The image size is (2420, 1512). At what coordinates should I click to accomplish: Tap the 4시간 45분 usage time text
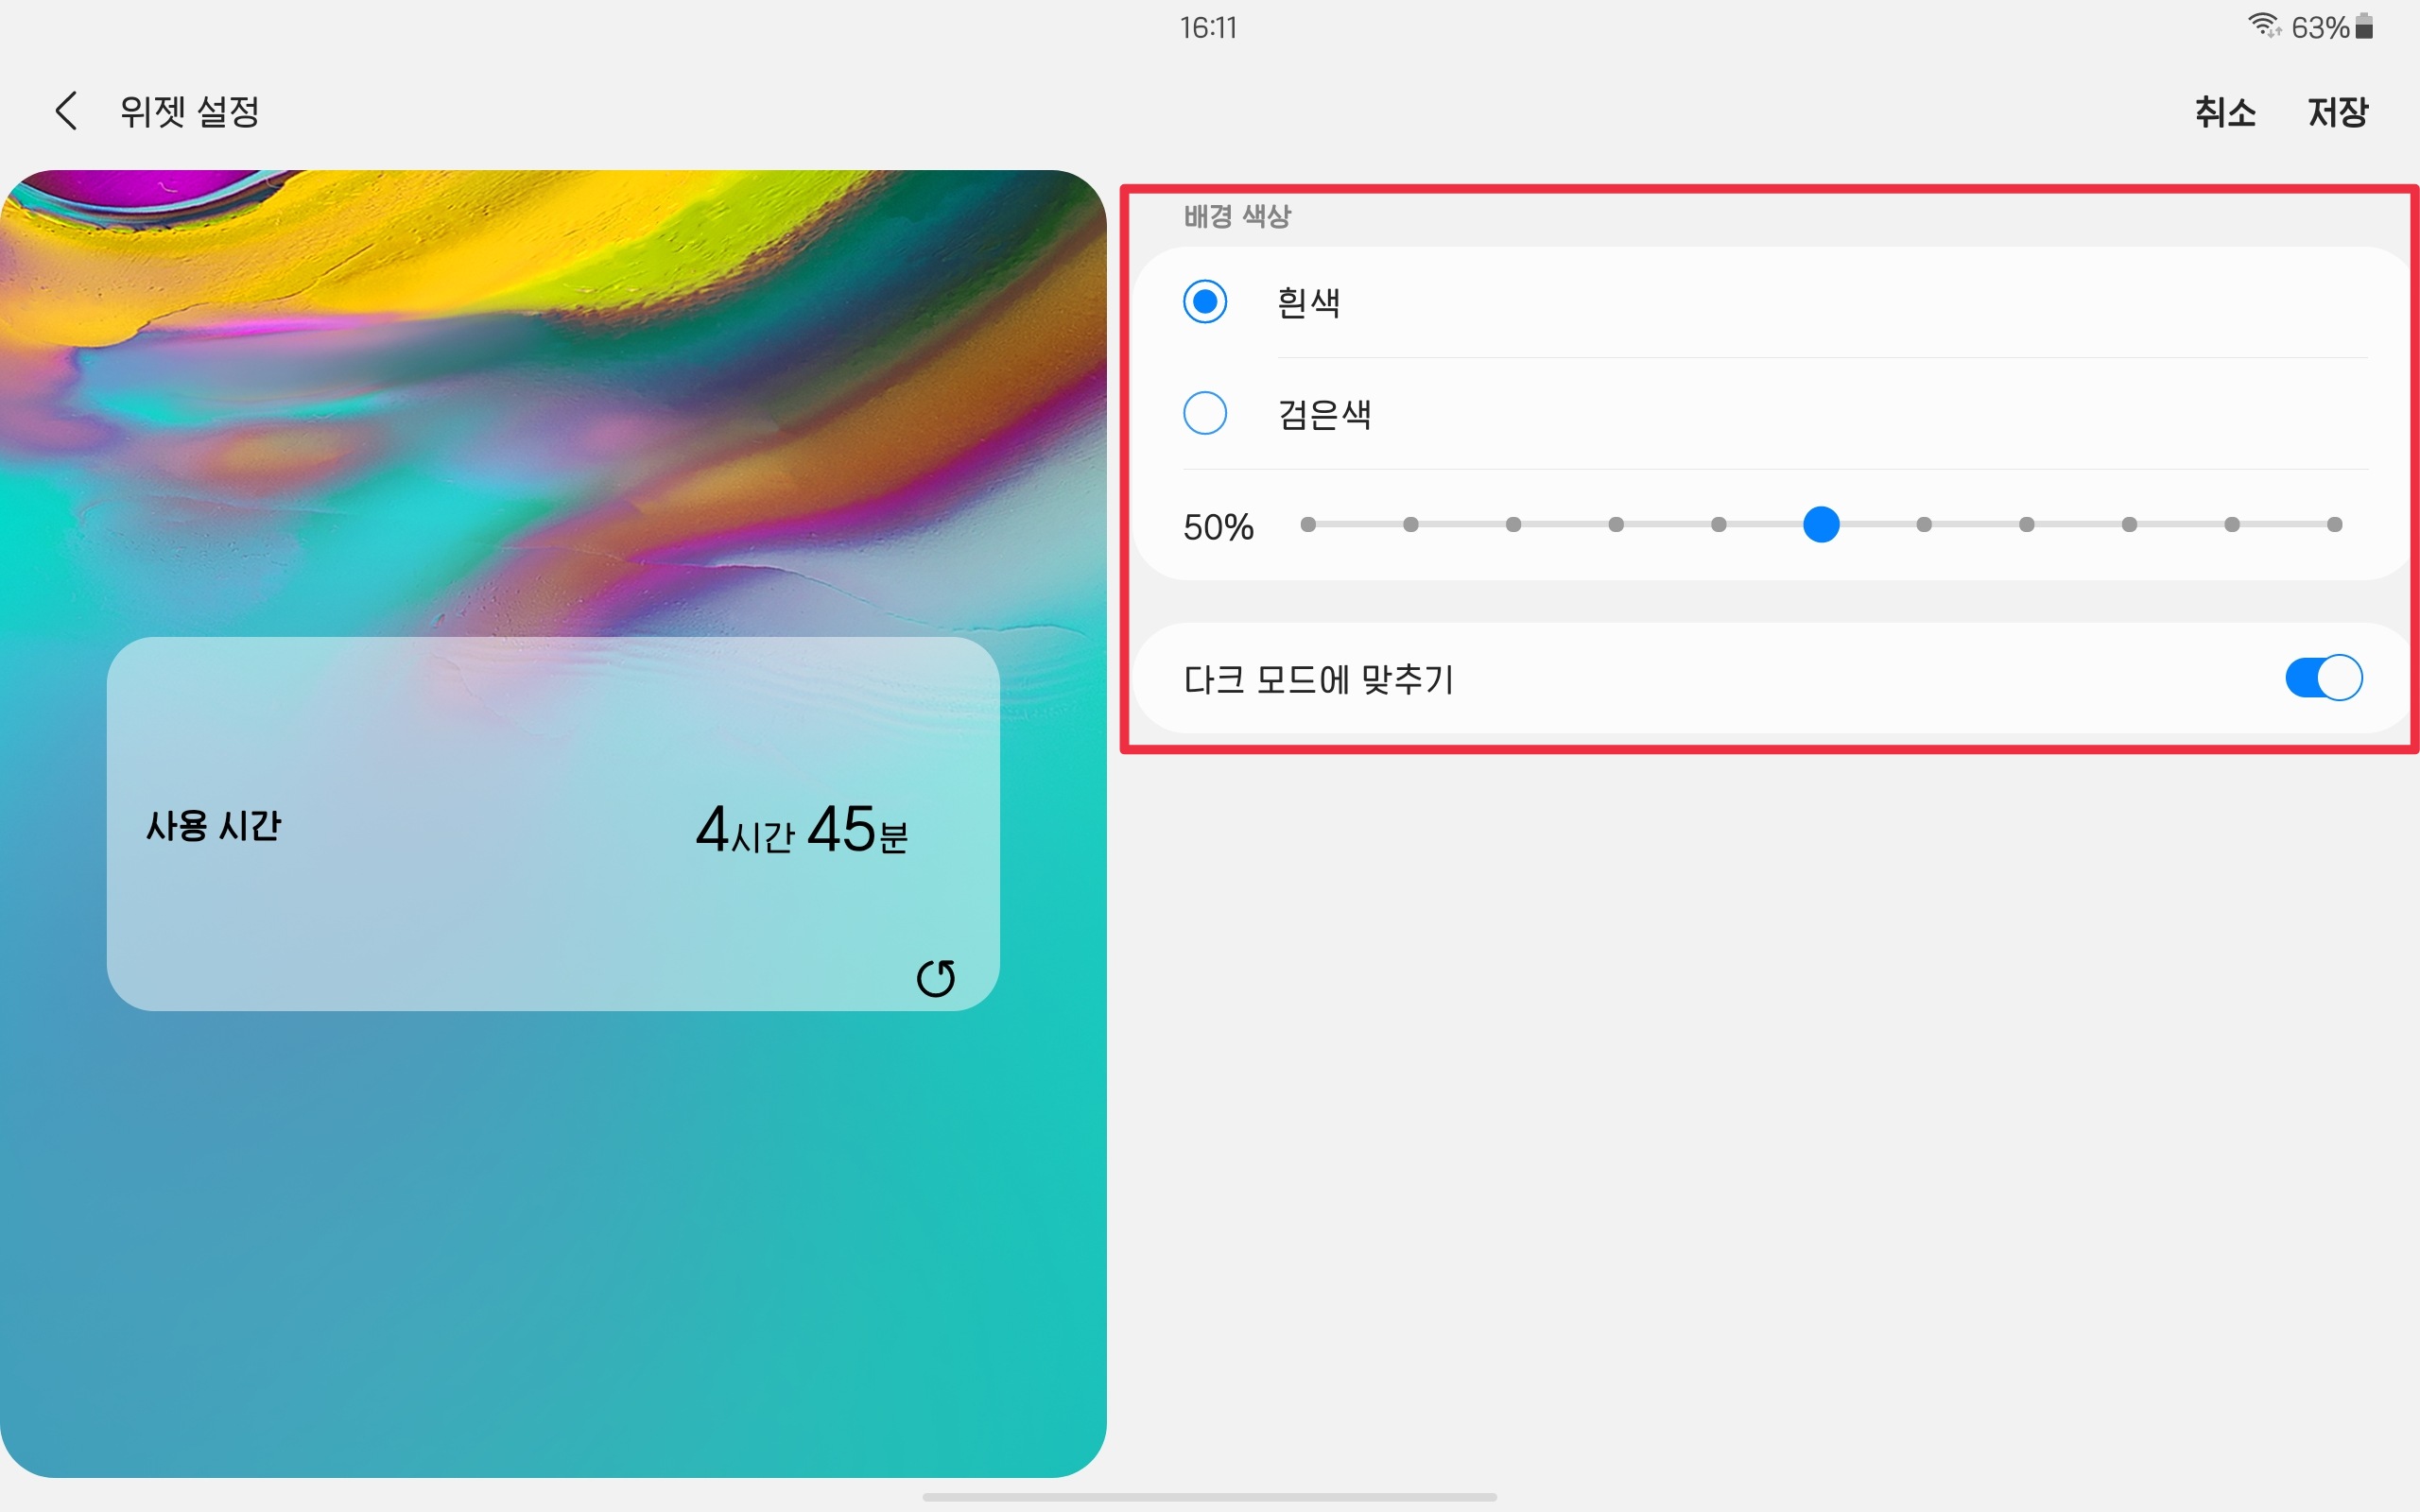coord(801,830)
